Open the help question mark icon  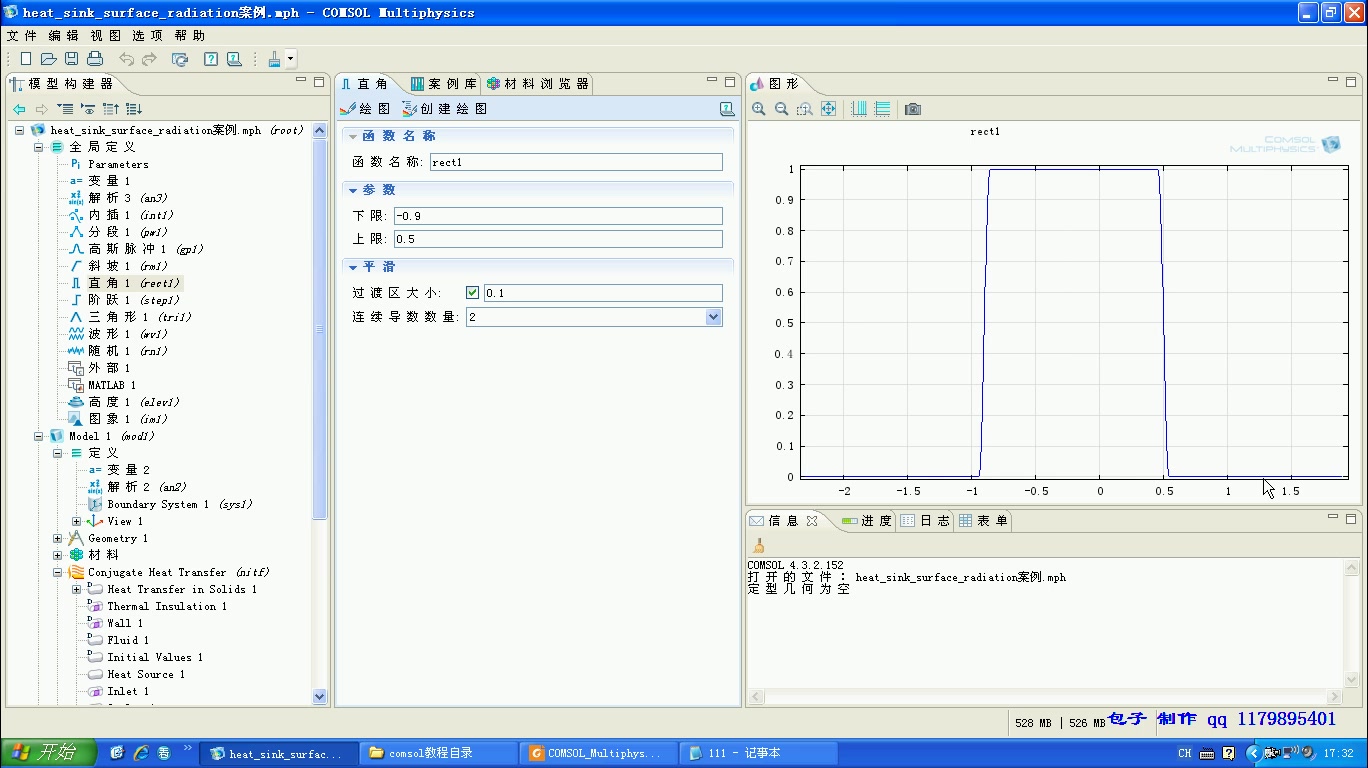coord(211,59)
